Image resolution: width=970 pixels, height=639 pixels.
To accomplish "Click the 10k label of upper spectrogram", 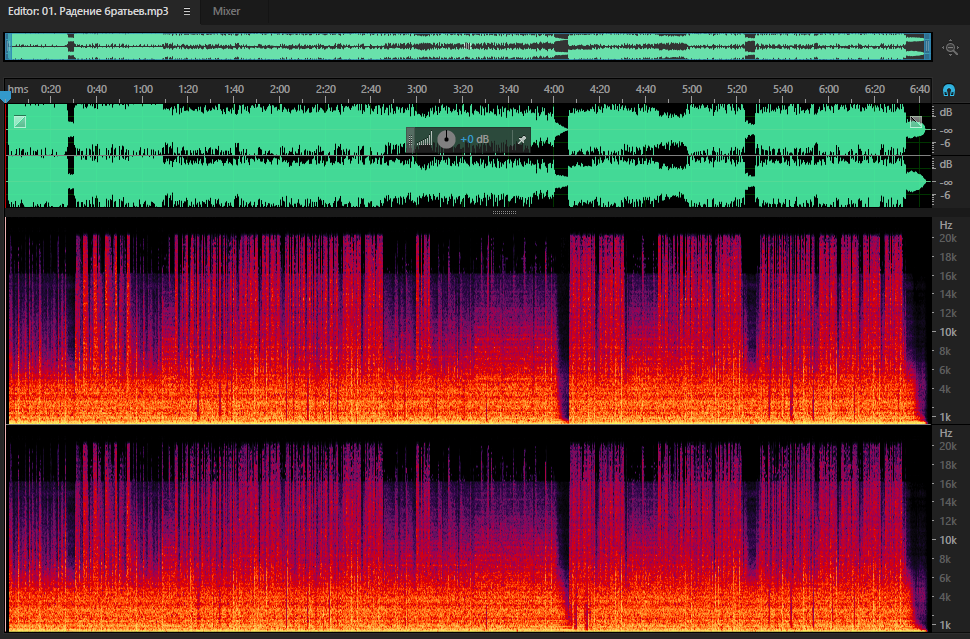I will 948,332.
